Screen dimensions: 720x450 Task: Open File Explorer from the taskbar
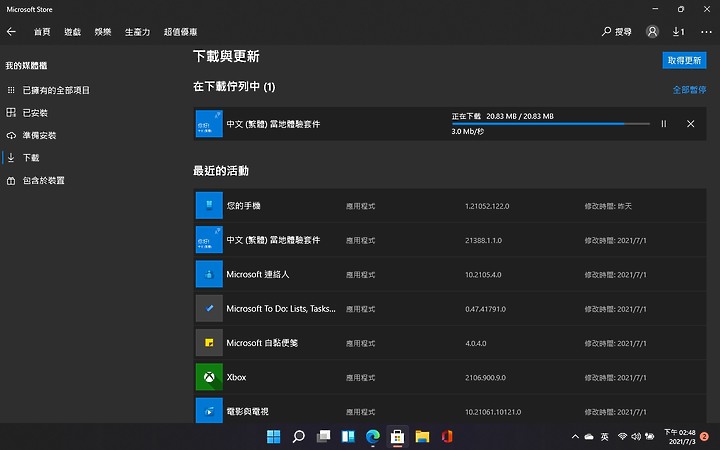422,436
